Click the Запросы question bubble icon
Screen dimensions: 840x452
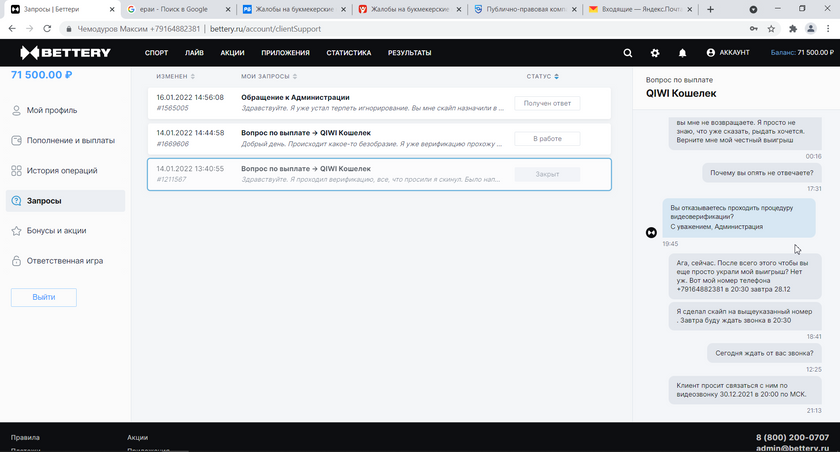coord(16,201)
